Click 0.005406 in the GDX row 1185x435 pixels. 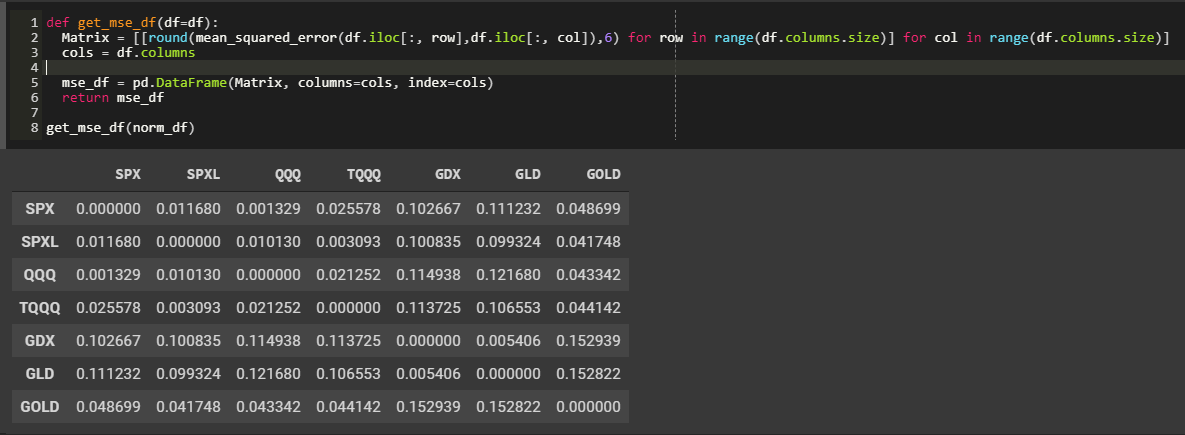pos(509,341)
